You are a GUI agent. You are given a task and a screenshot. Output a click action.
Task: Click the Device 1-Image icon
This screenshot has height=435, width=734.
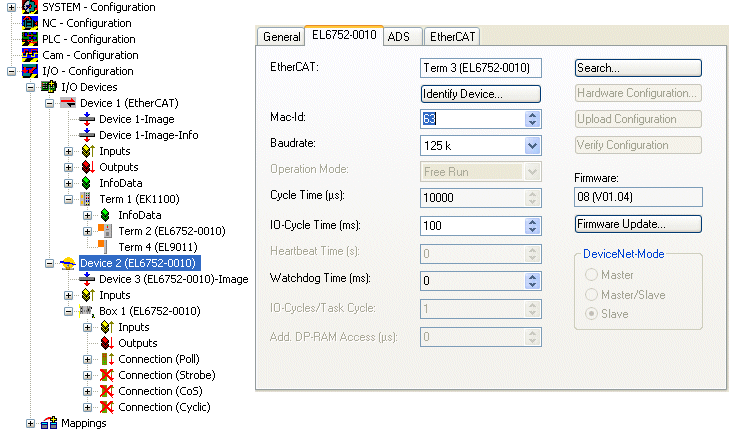(x=87, y=119)
